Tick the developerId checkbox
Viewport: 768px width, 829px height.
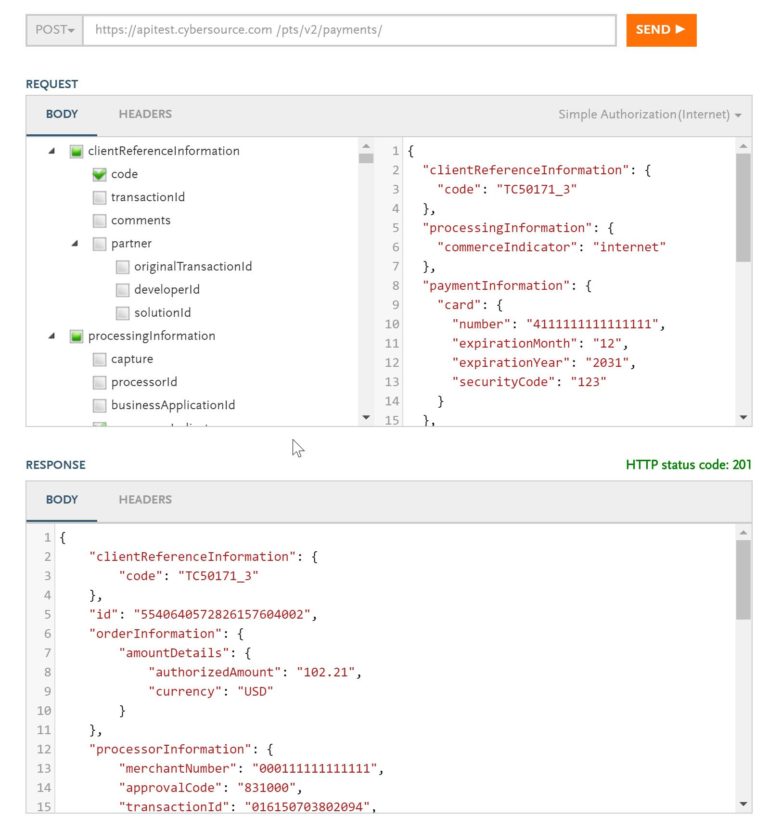tap(122, 290)
